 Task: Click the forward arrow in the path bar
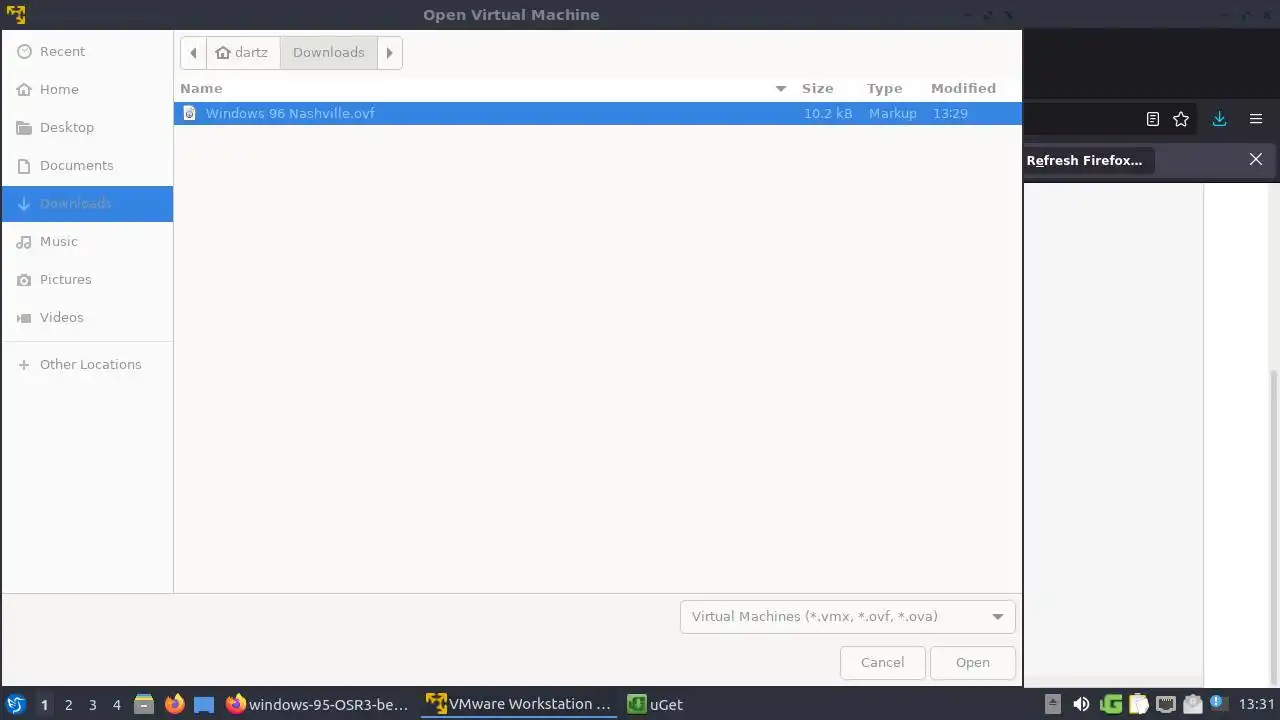tap(390, 52)
